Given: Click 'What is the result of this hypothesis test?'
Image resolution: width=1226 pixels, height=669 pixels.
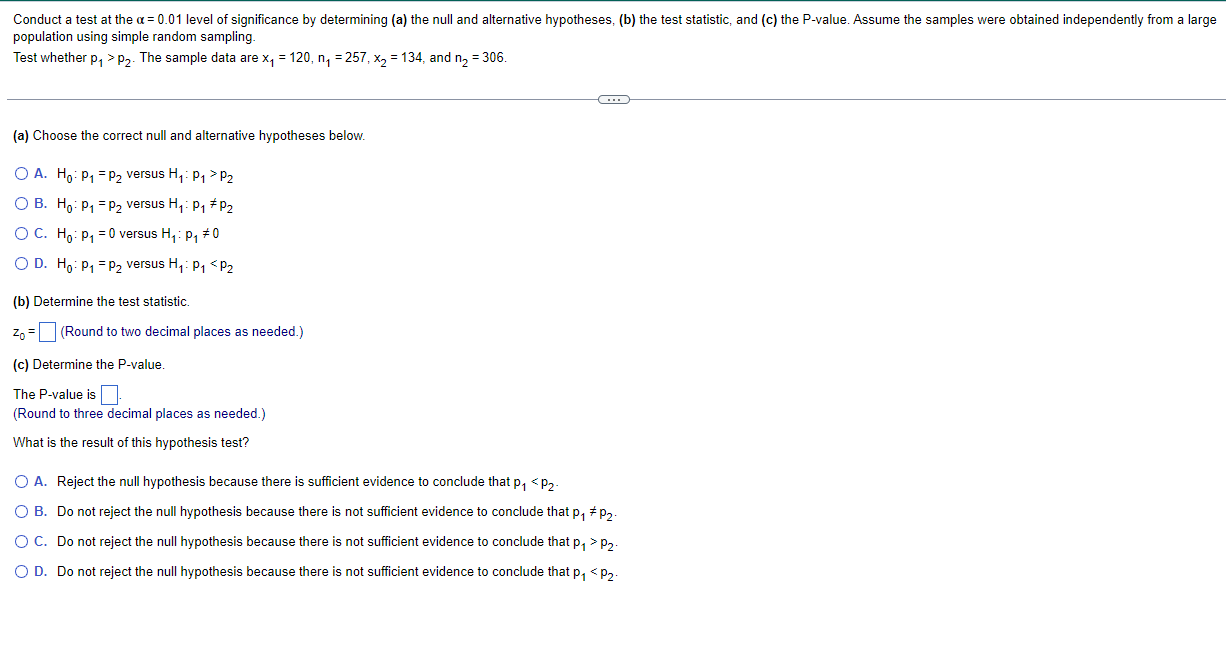Looking at the screenshot, I should click(131, 442).
